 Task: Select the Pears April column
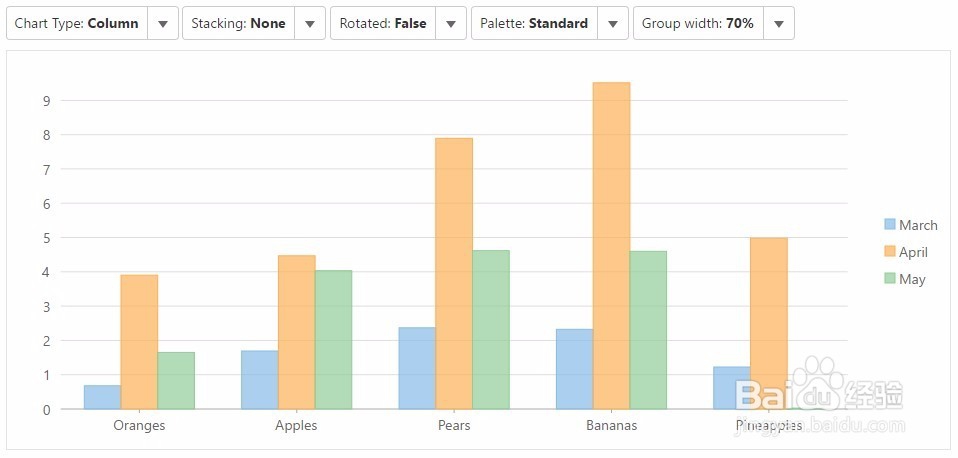pos(454,273)
